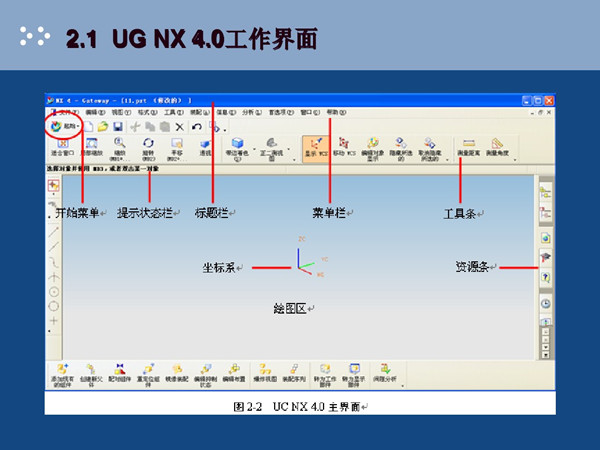Click the Paste clipboard icon
The width and height of the screenshot is (600, 450).
pyautogui.click(x=165, y=127)
